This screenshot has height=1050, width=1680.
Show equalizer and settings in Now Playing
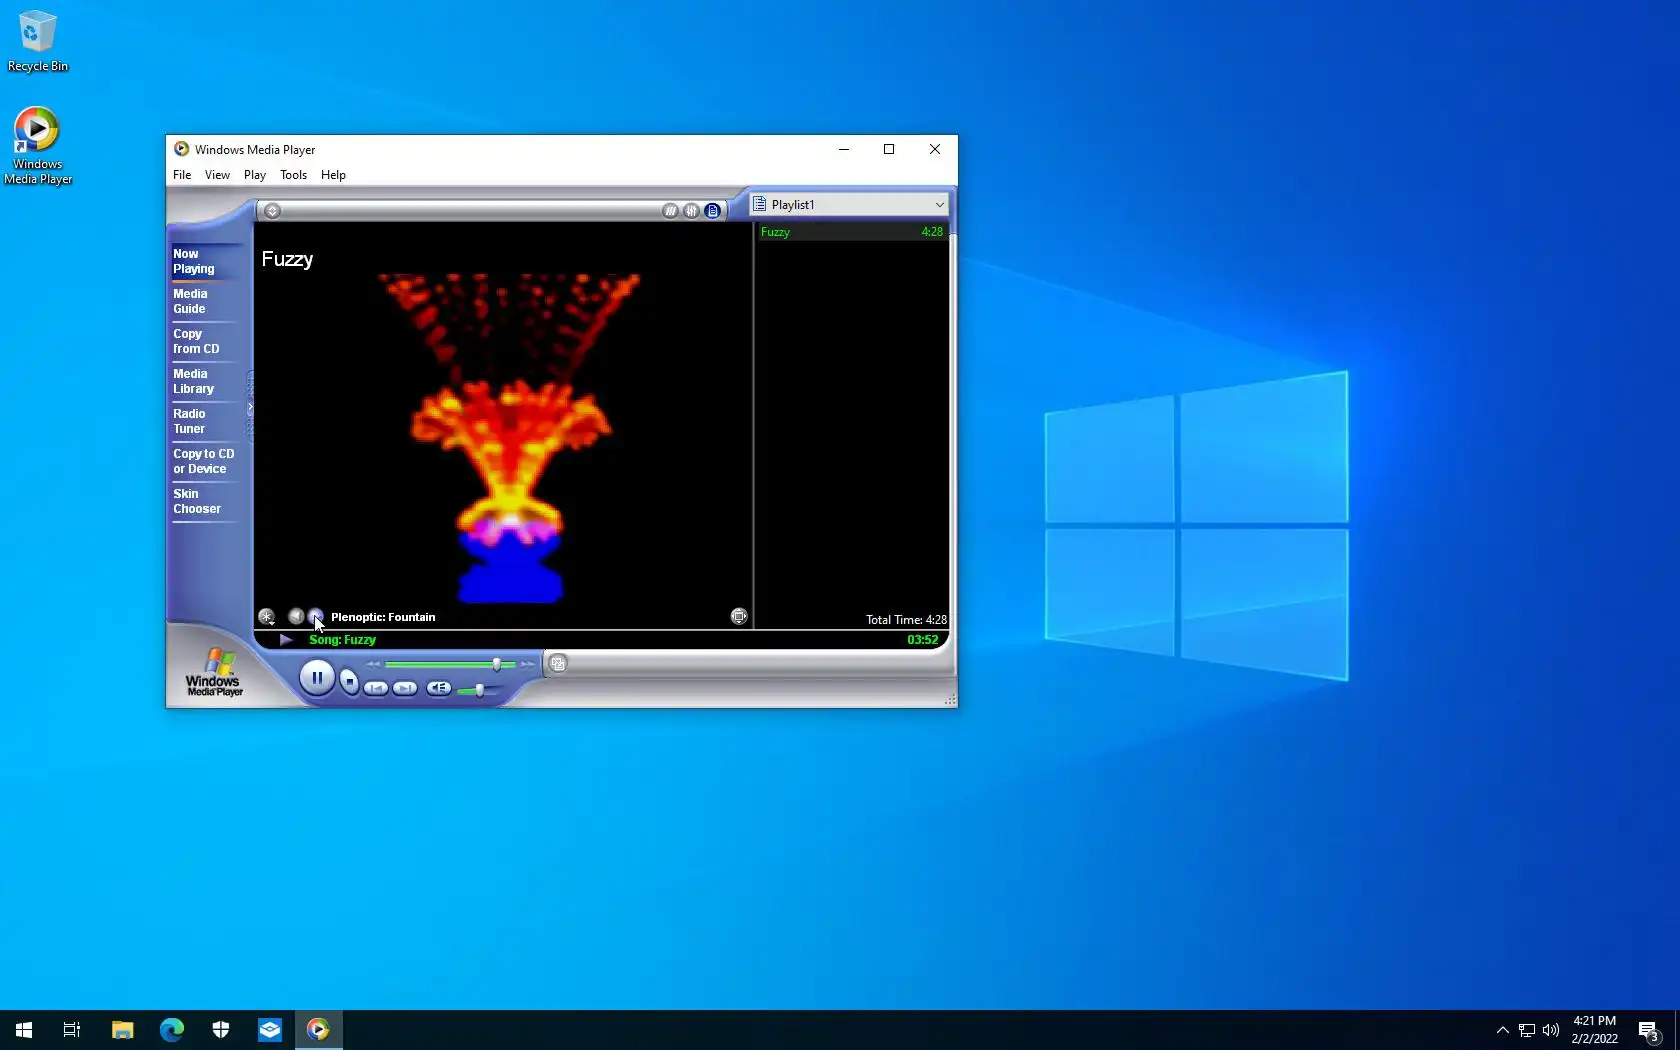point(691,211)
